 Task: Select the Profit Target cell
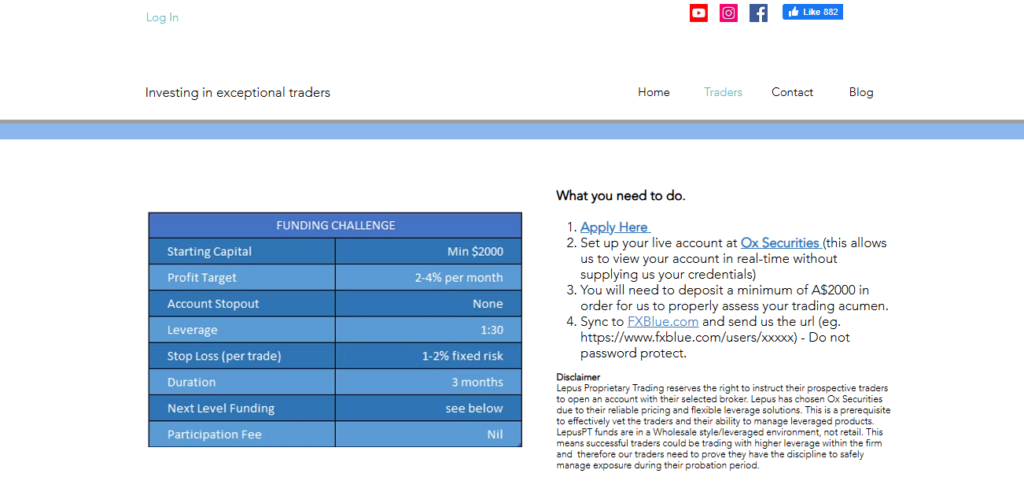pyautogui.click(x=242, y=278)
